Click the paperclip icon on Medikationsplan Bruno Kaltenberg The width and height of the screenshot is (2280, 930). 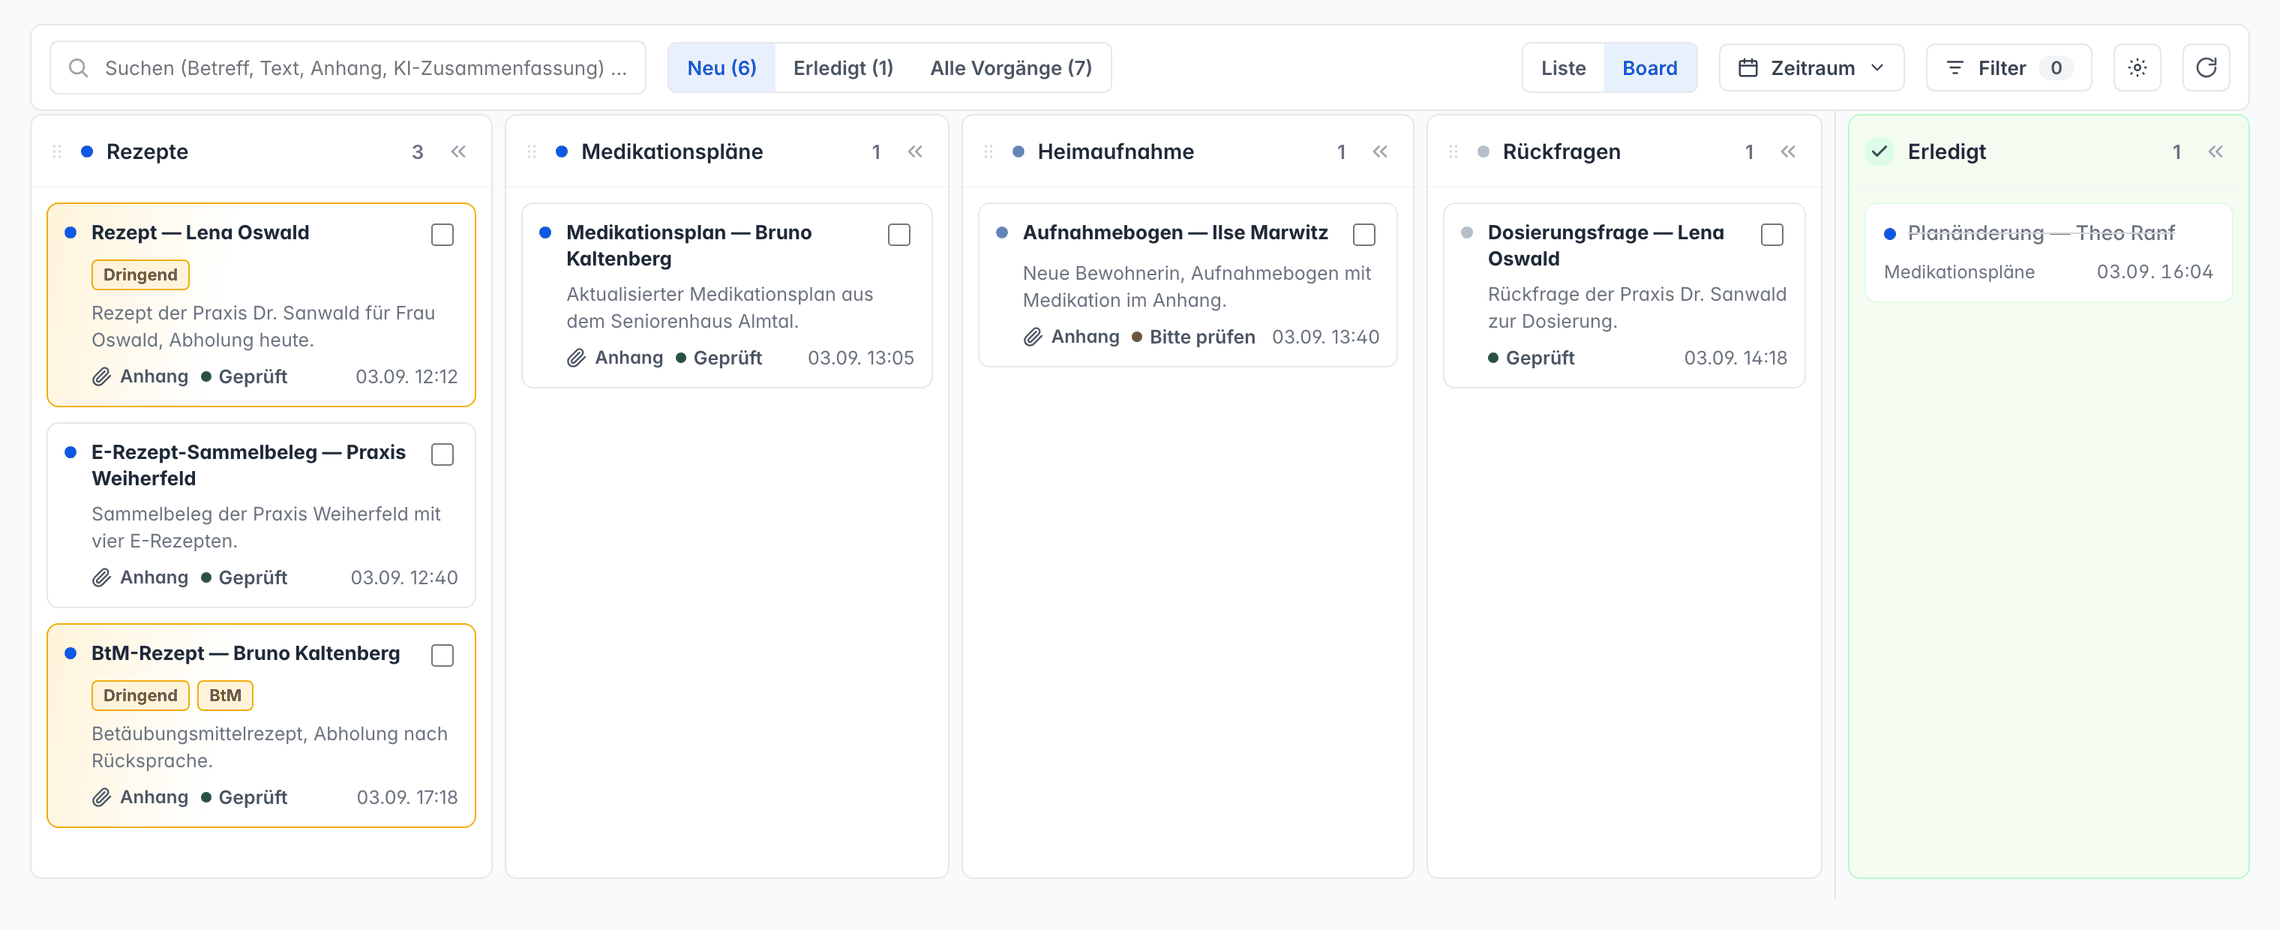pos(576,358)
